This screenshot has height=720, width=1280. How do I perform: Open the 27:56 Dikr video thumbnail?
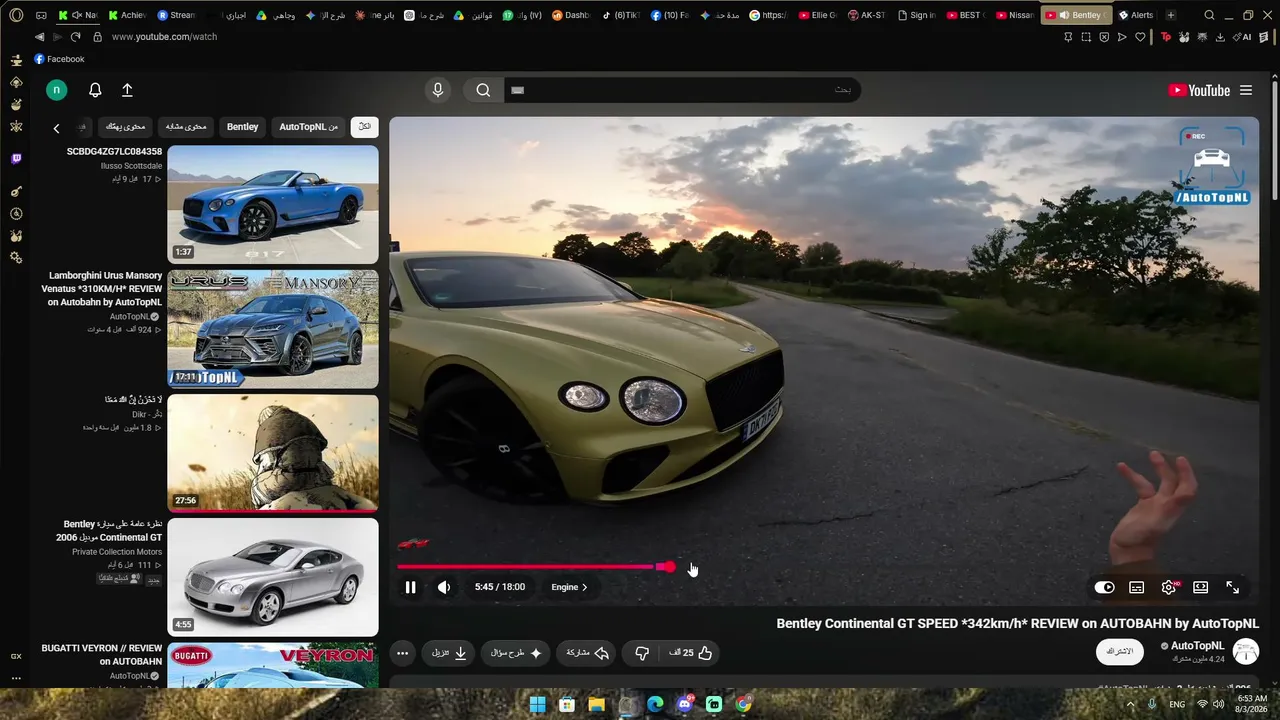[x=273, y=453]
